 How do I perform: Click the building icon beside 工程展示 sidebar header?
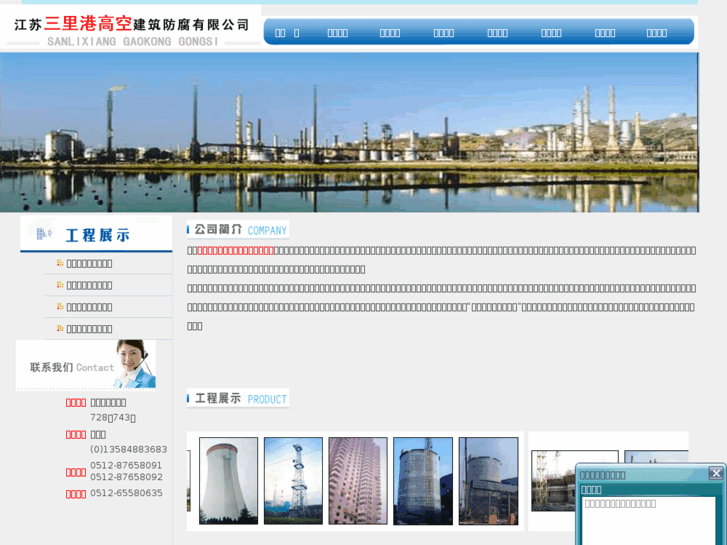click(44, 235)
